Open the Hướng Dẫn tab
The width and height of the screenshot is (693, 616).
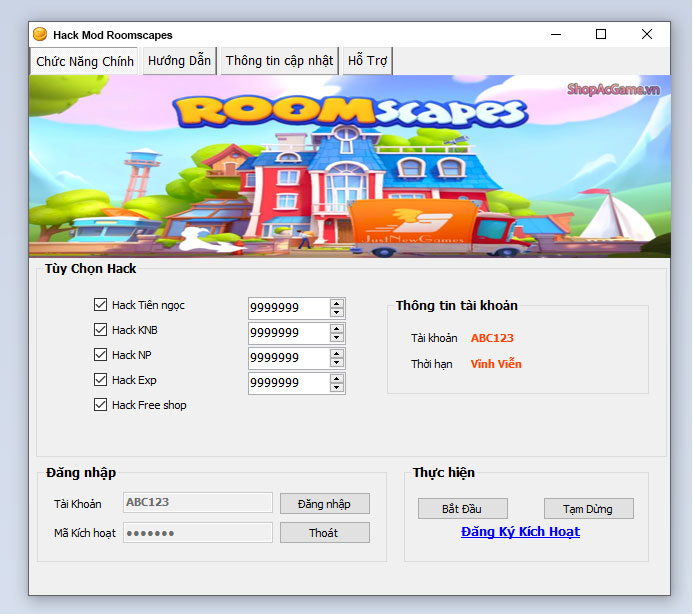click(179, 61)
